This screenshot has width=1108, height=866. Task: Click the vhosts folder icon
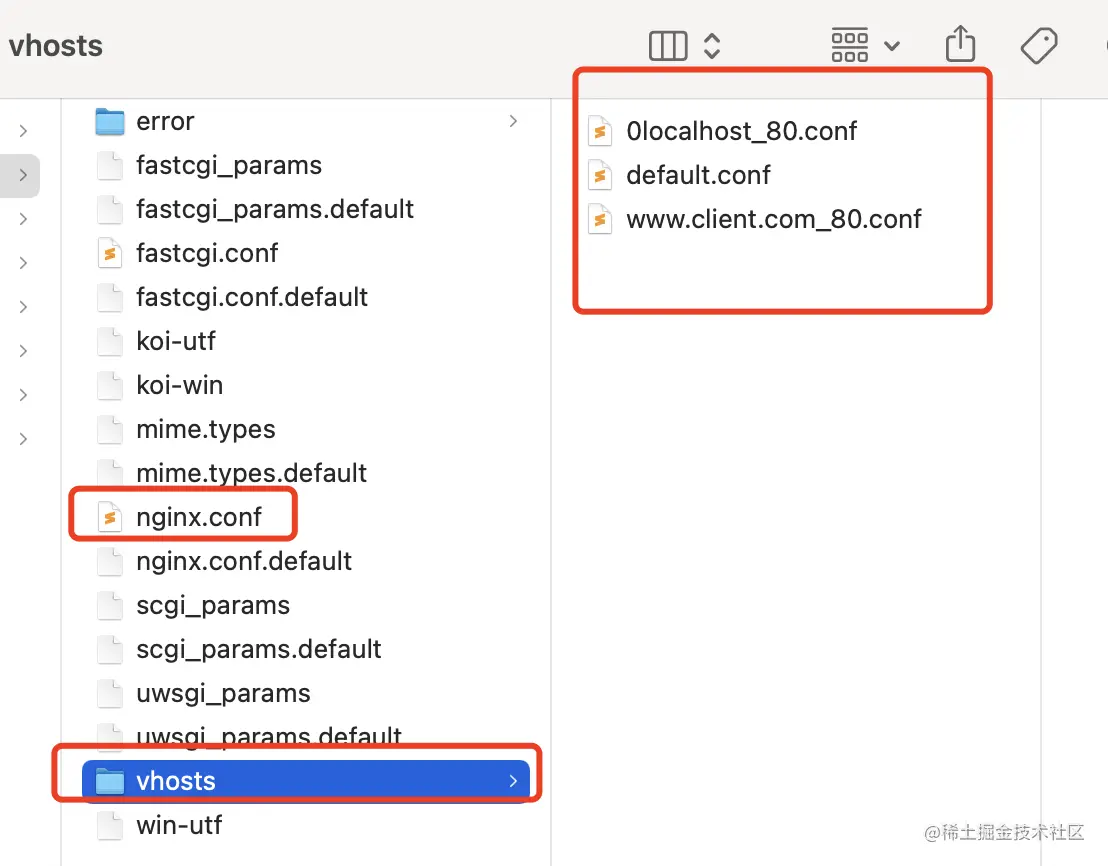click(110, 781)
